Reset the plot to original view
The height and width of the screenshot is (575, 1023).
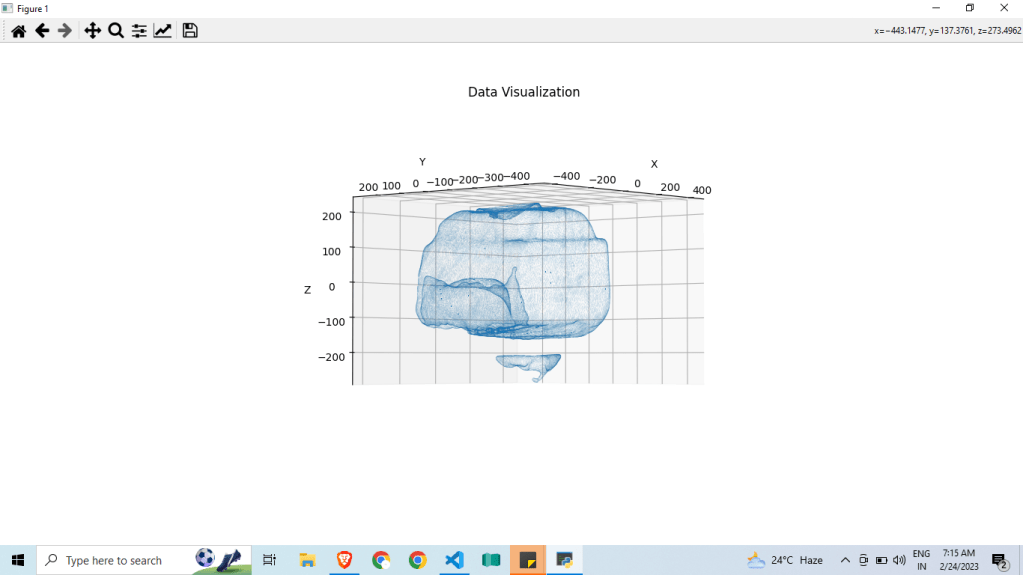[18, 31]
